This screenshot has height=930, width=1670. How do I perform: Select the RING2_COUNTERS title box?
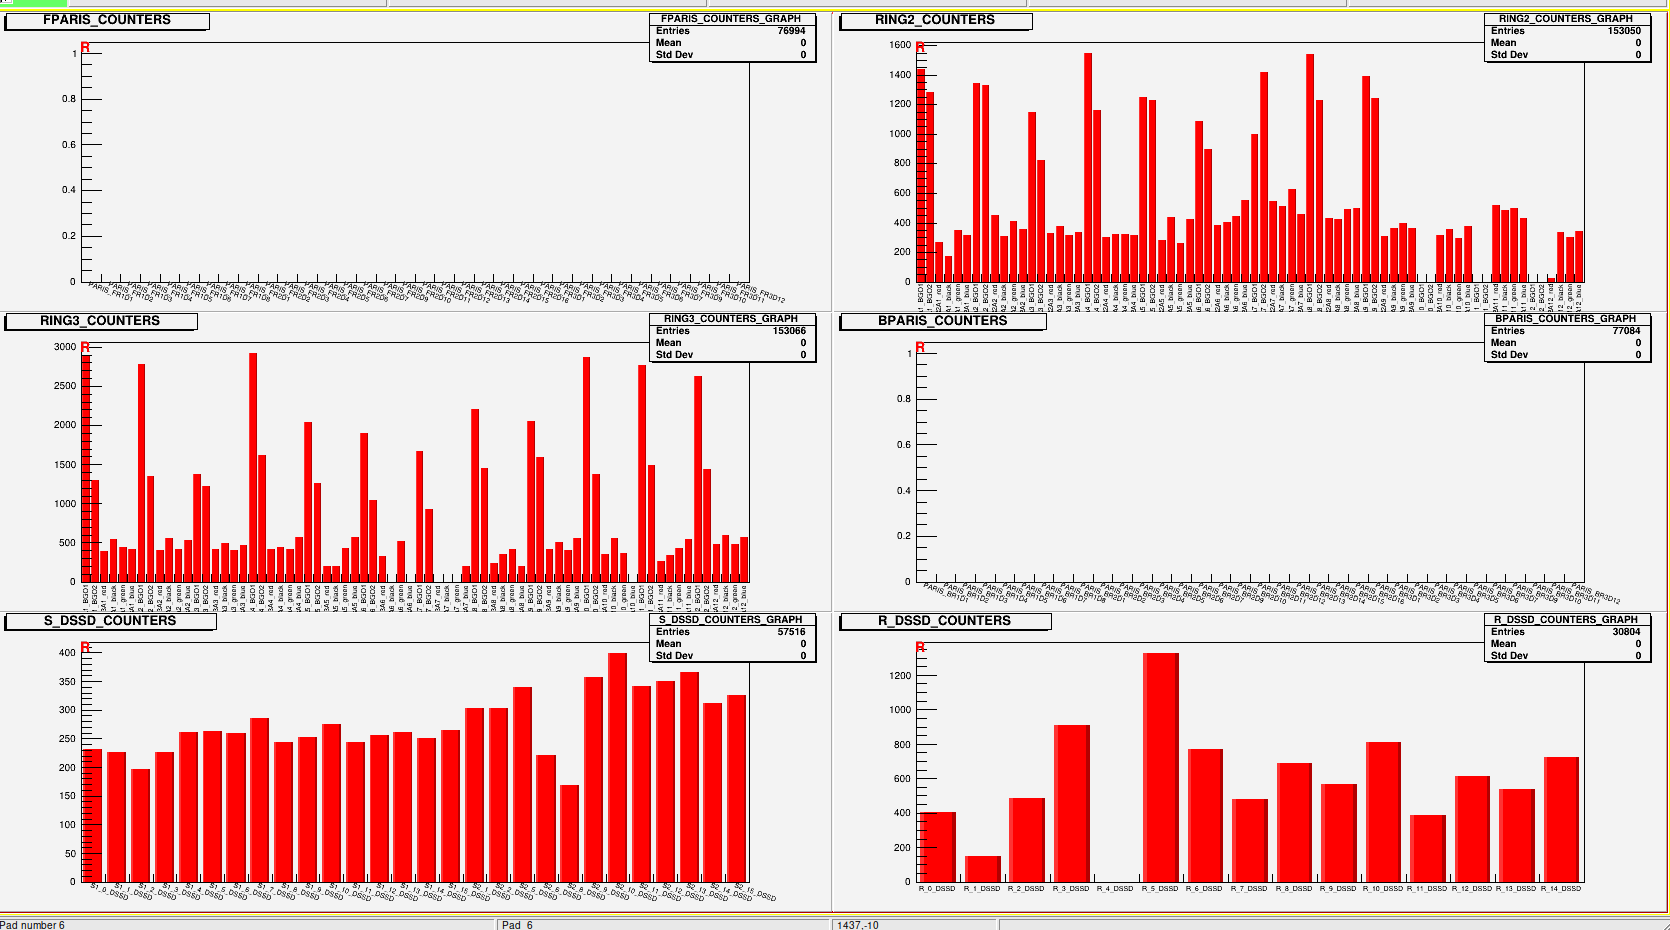(x=934, y=21)
